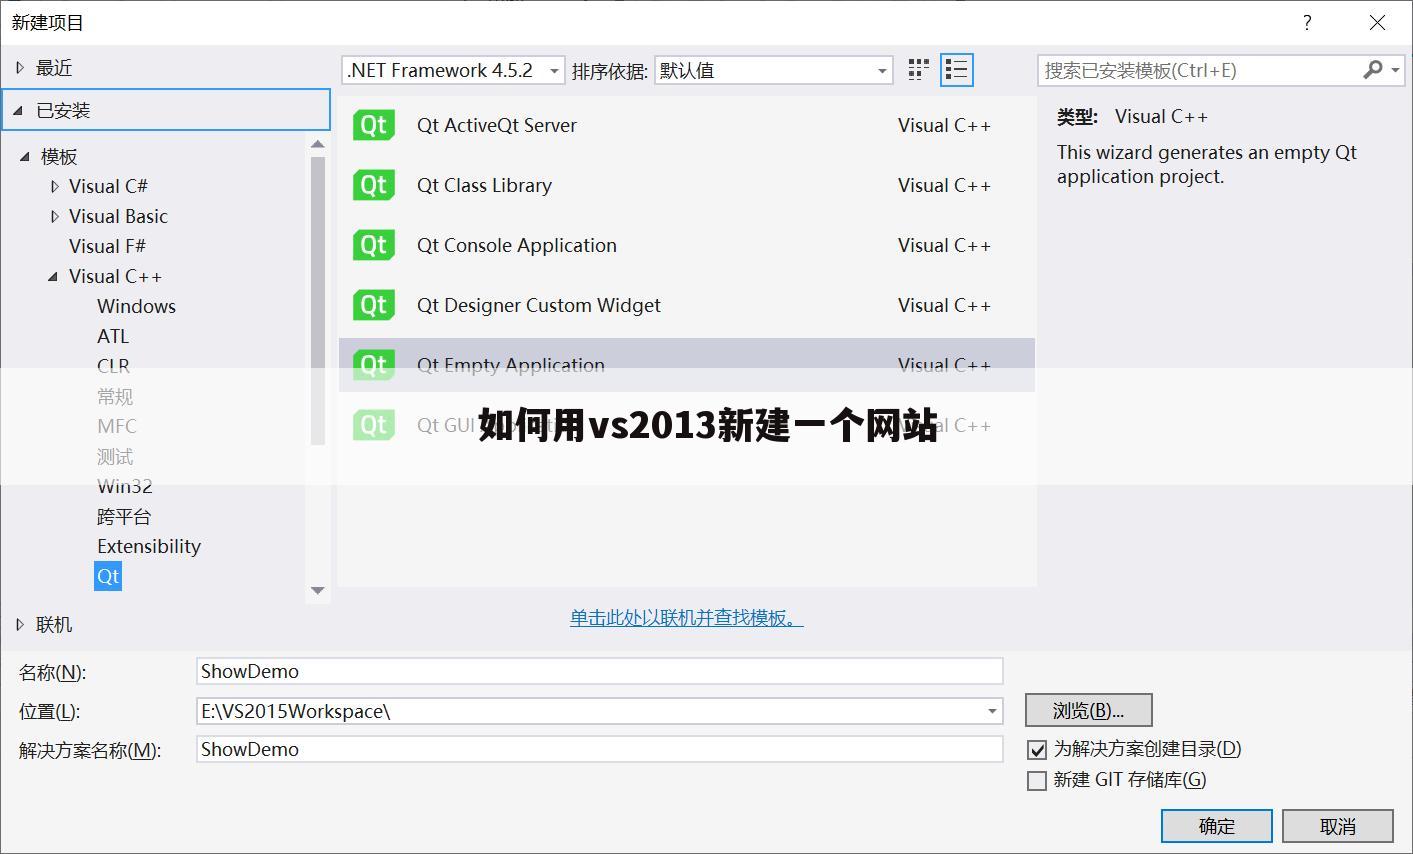Open the location path dropdown arrow

992,711
